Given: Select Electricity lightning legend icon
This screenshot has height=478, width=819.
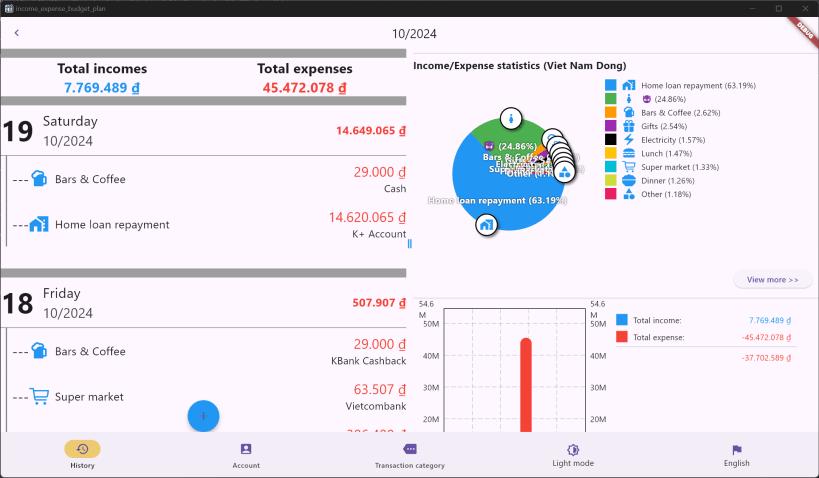Looking at the screenshot, I should click(629, 139).
